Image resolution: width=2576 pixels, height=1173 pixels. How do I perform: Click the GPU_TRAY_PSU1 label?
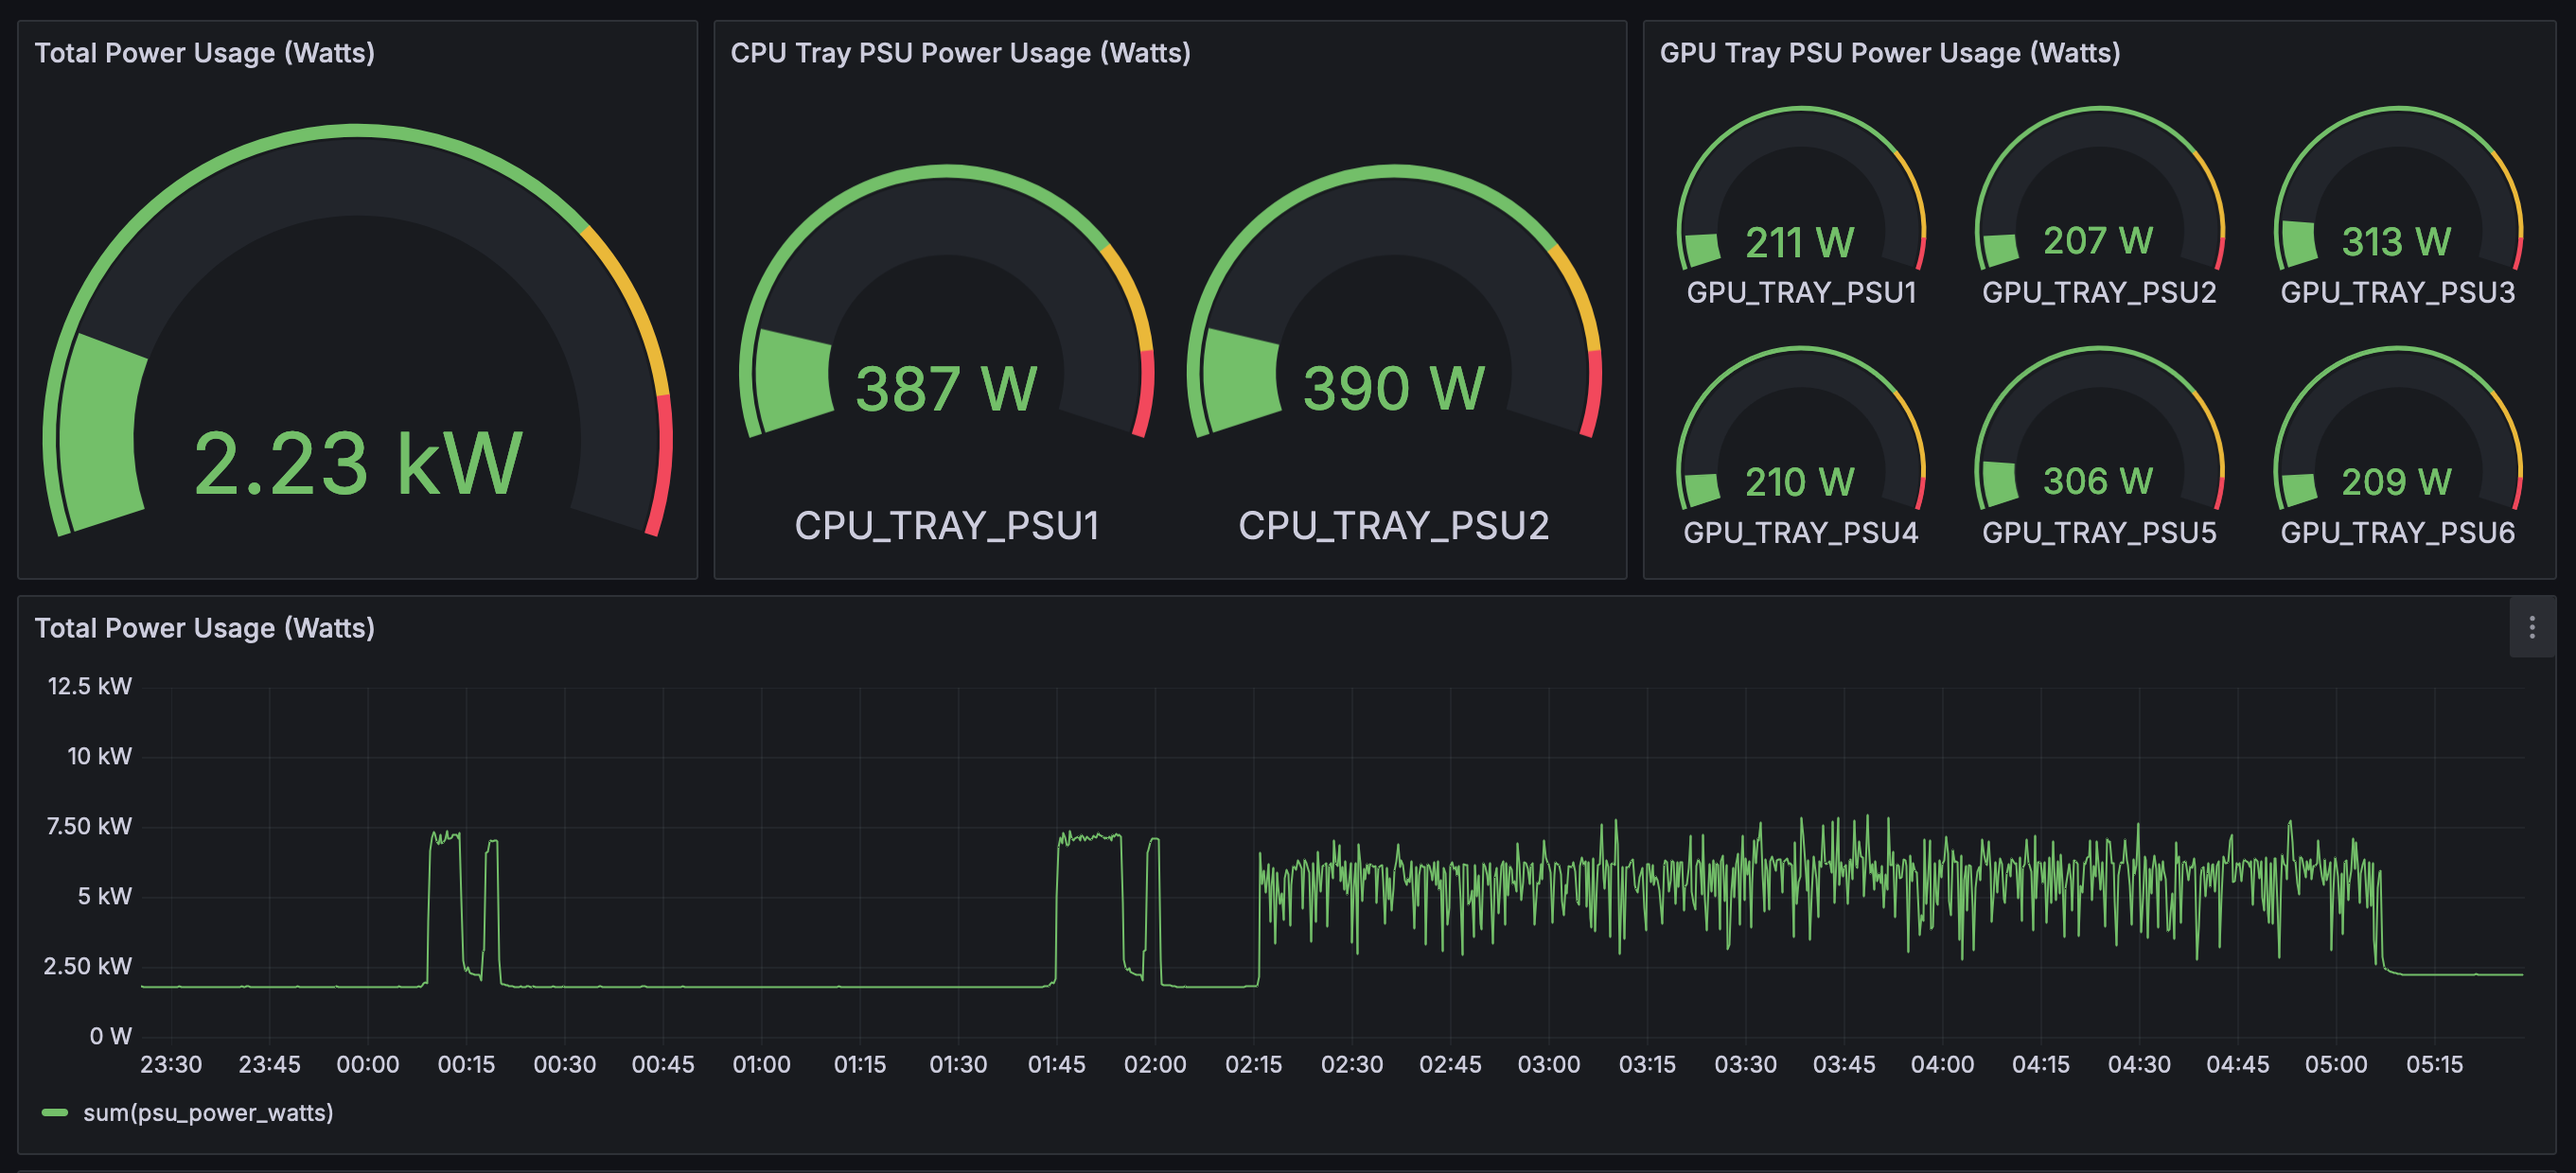point(1801,292)
